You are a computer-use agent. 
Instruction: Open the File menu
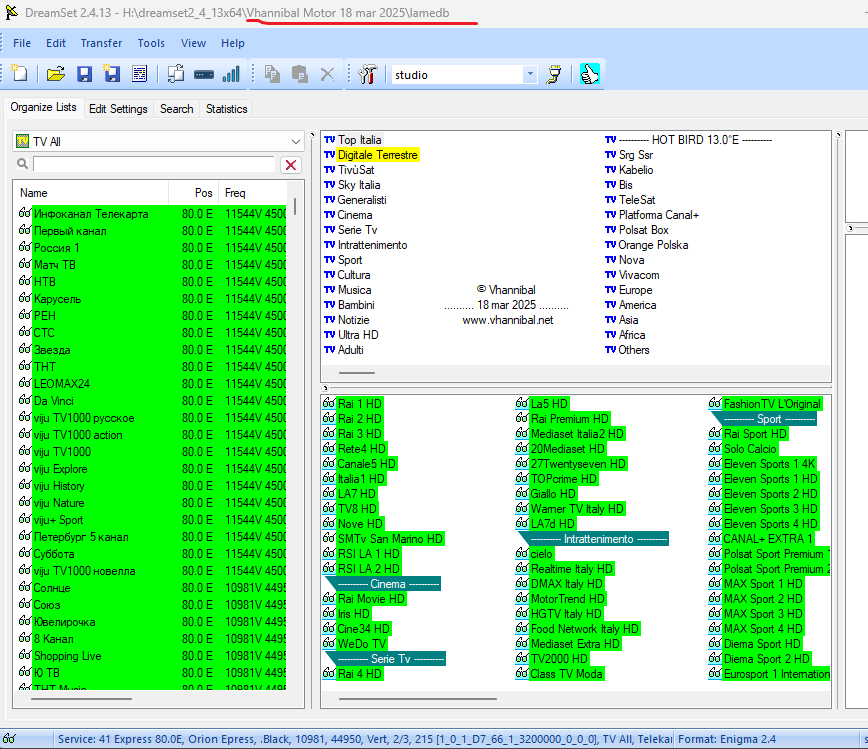pyautogui.click(x=22, y=43)
